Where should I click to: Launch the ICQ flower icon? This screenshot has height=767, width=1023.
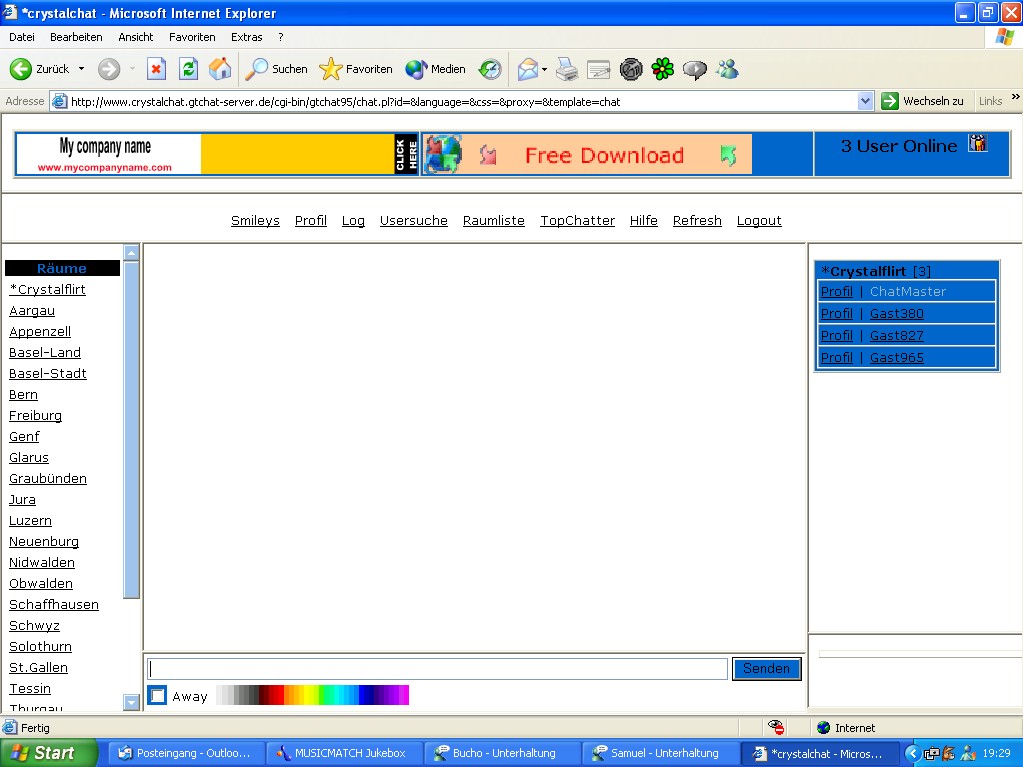[662, 69]
